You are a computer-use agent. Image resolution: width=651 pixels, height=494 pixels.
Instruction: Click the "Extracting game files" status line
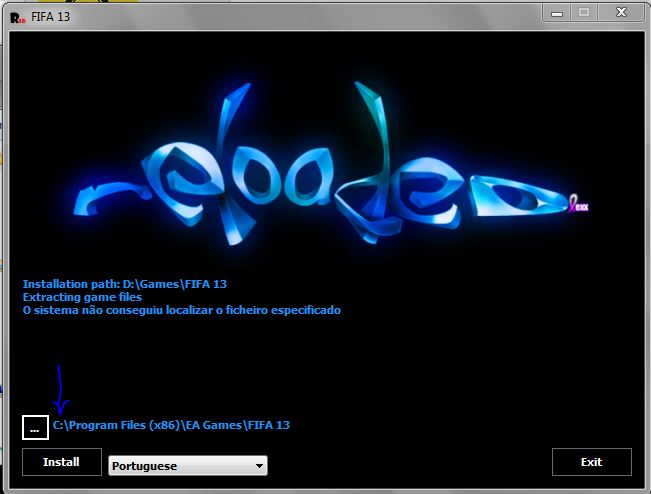pyautogui.click(x=82, y=297)
